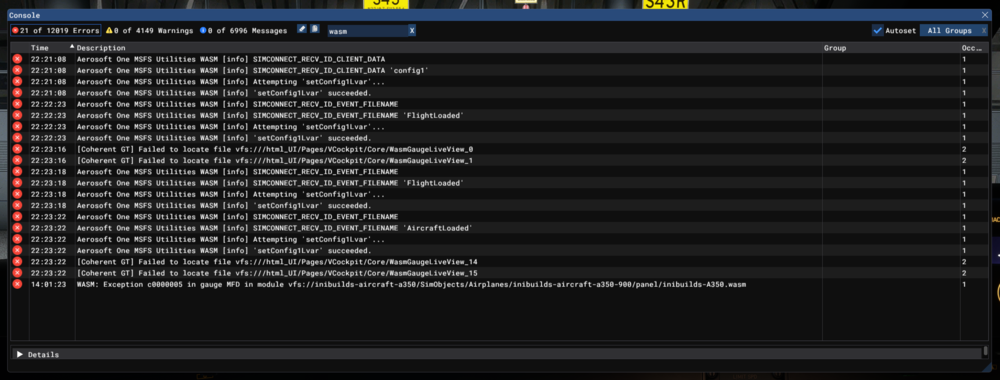
Task: Click error icon of the WasmGaugeLiveView_14 row
Action: pos(17,261)
